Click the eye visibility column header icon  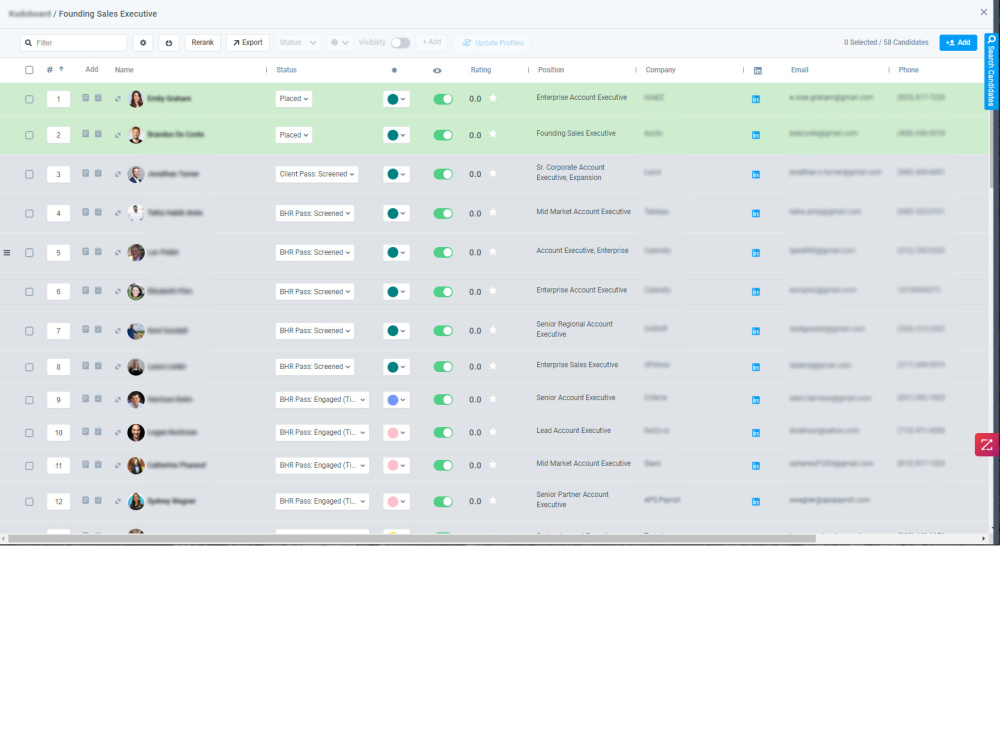437,71
